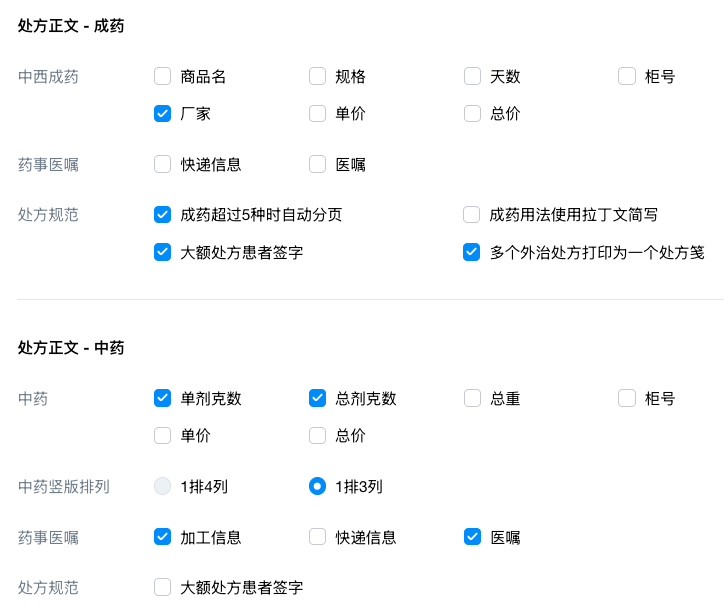This screenshot has width=724, height=608.
Task: Disable the 总剂克数 checkbox
Action: [x=317, y=398]
